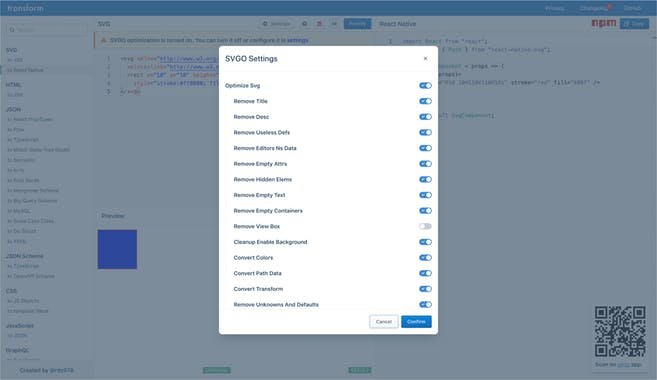Select SVG to JSX in sidebar
Screen dimensions: 657x380
click(x=15, y=60)
